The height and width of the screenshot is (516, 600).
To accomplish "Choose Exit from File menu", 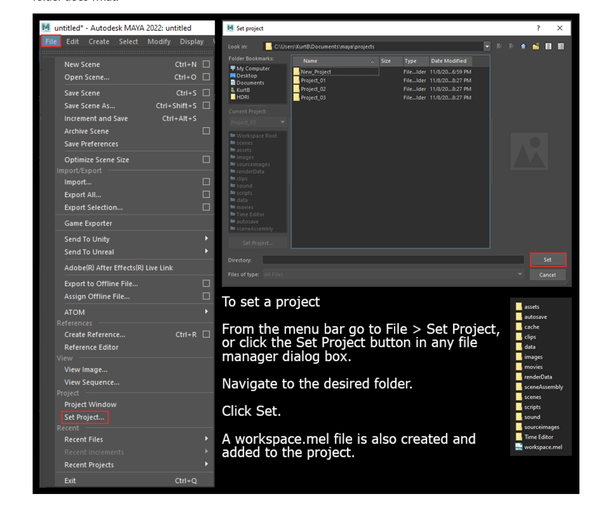I will point(70,481).
